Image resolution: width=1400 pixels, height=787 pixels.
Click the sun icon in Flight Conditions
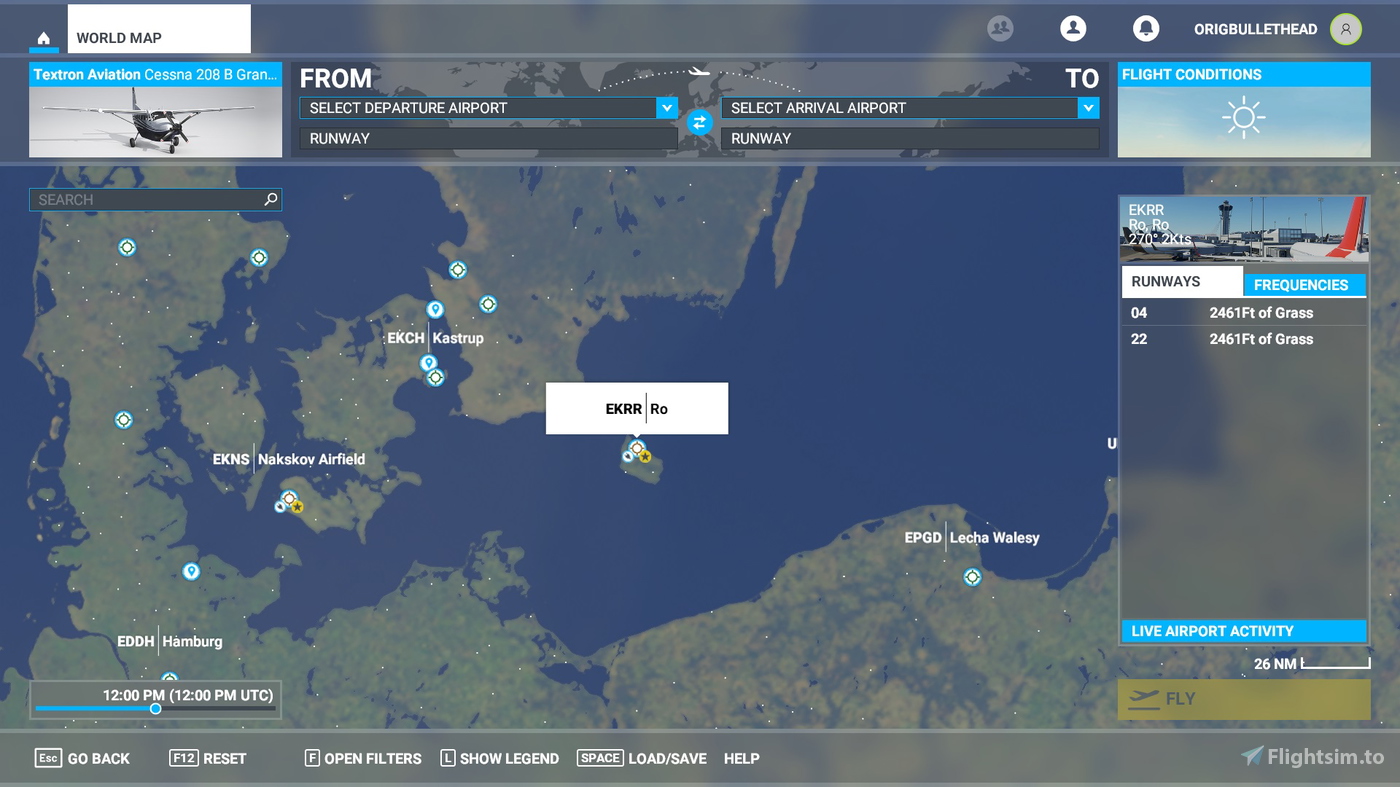click(1244, 116)
